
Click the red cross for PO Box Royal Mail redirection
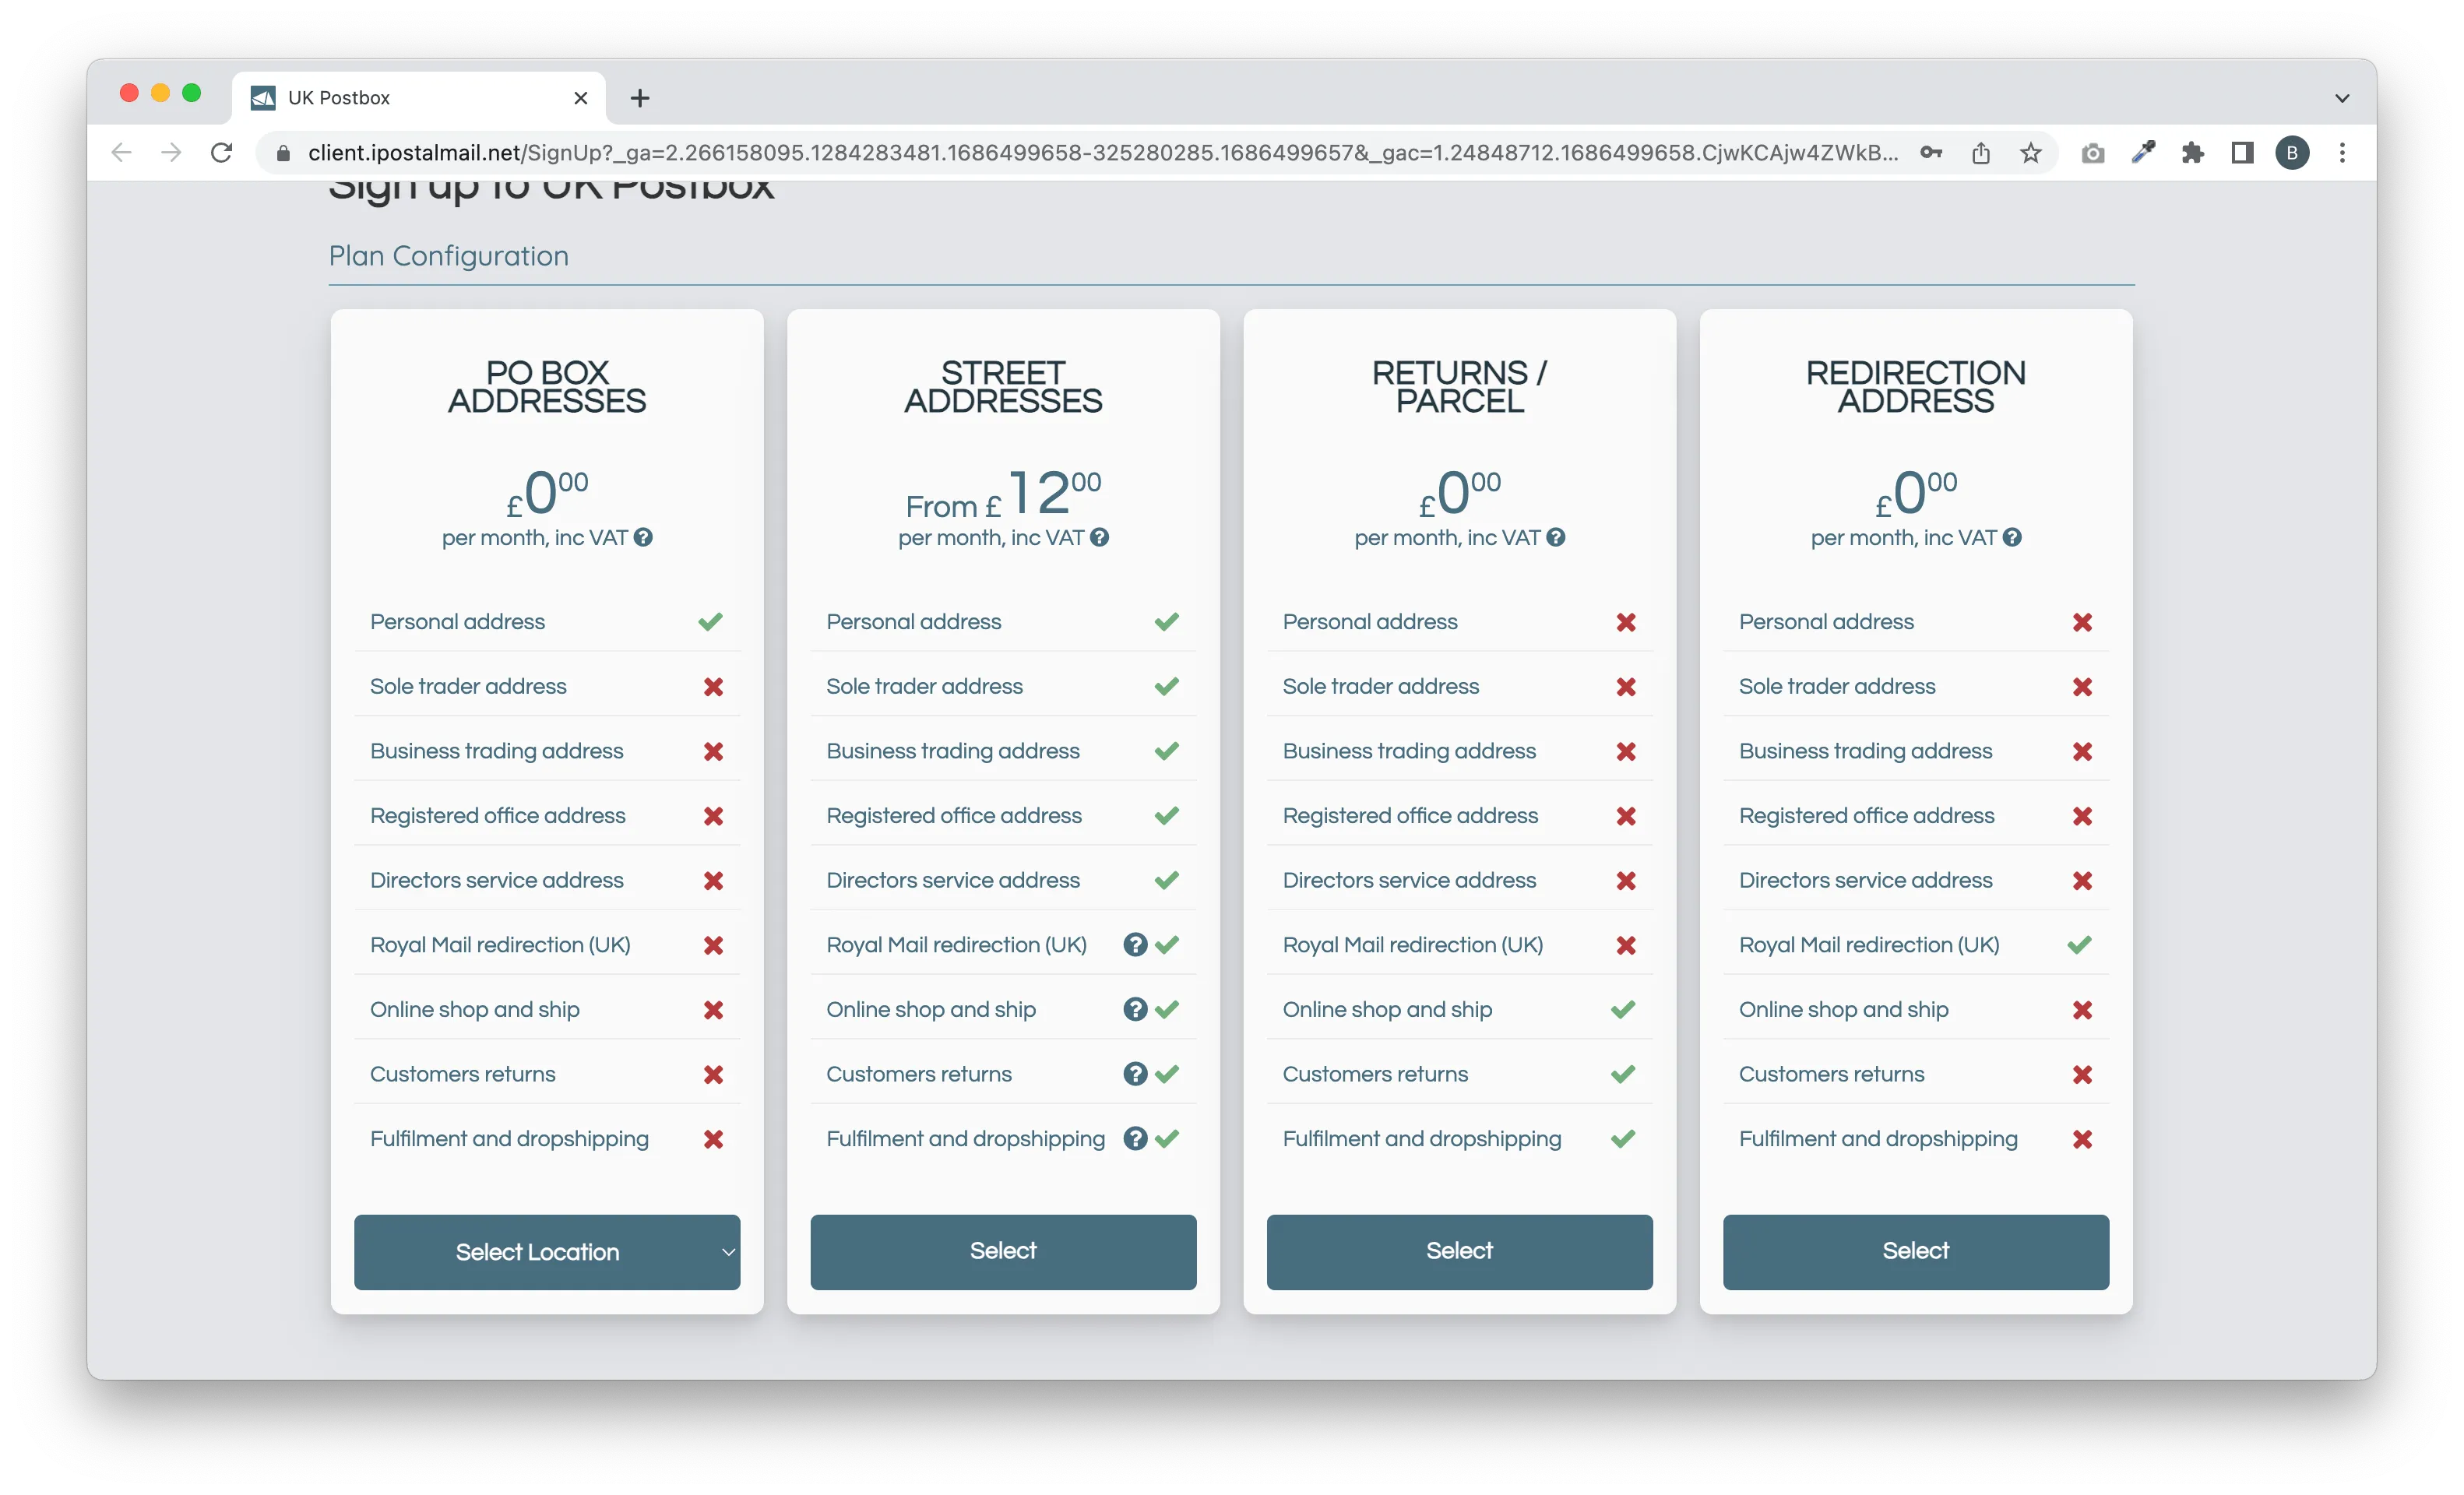point(713,945)
